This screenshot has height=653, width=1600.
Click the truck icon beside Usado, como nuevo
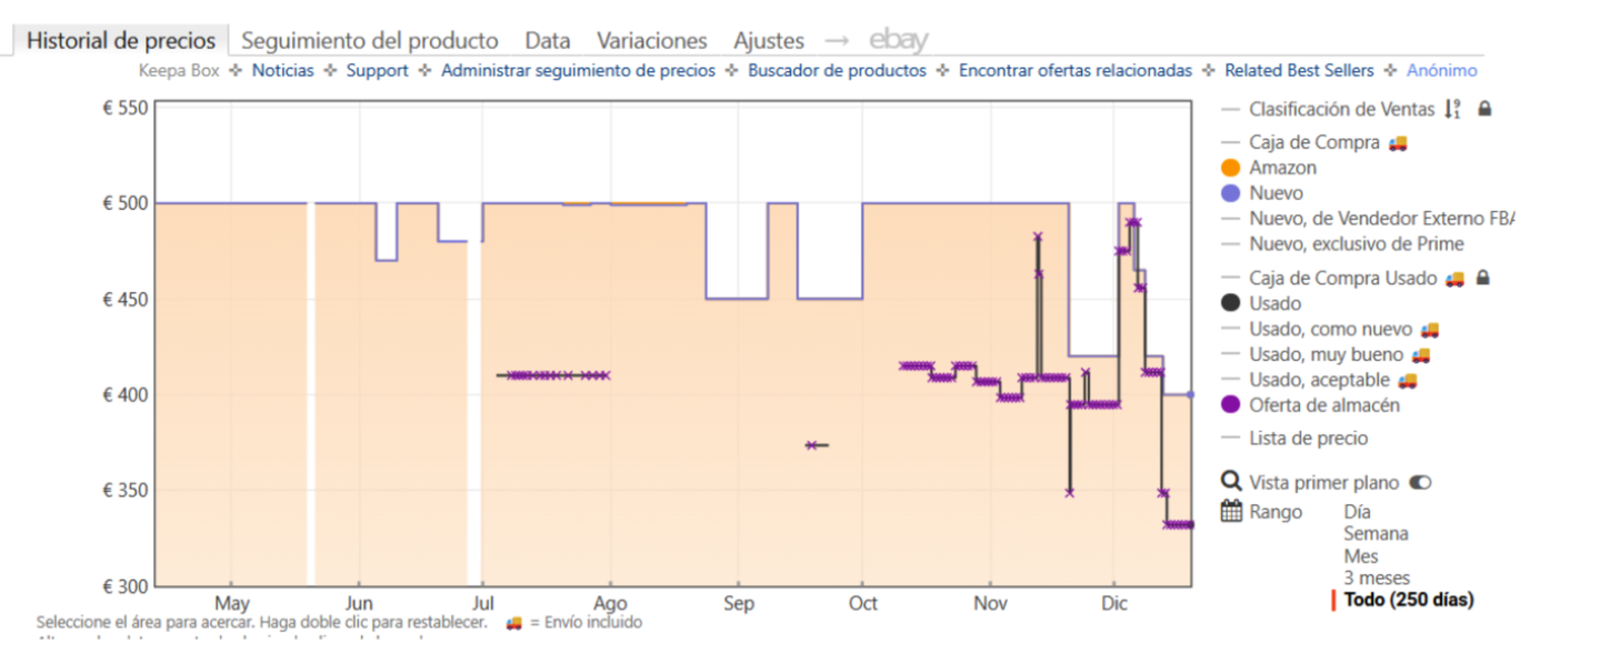(x=1430, y=329)
